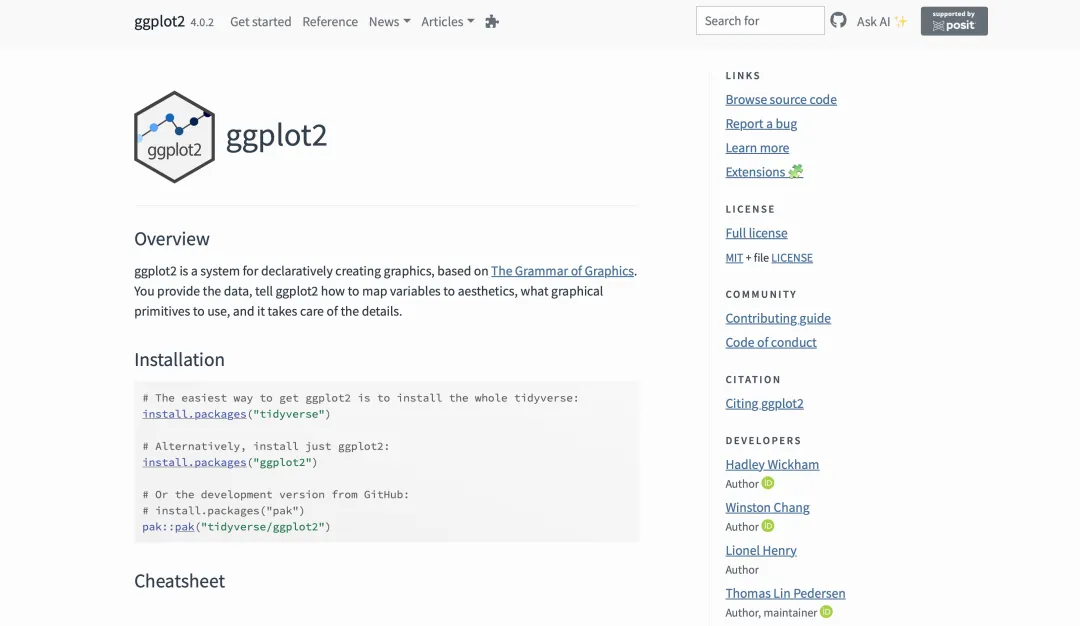Expand the Articles dropdown menu
The image size is (1080, 626).
pyautogui.click(x=447, y=21)
